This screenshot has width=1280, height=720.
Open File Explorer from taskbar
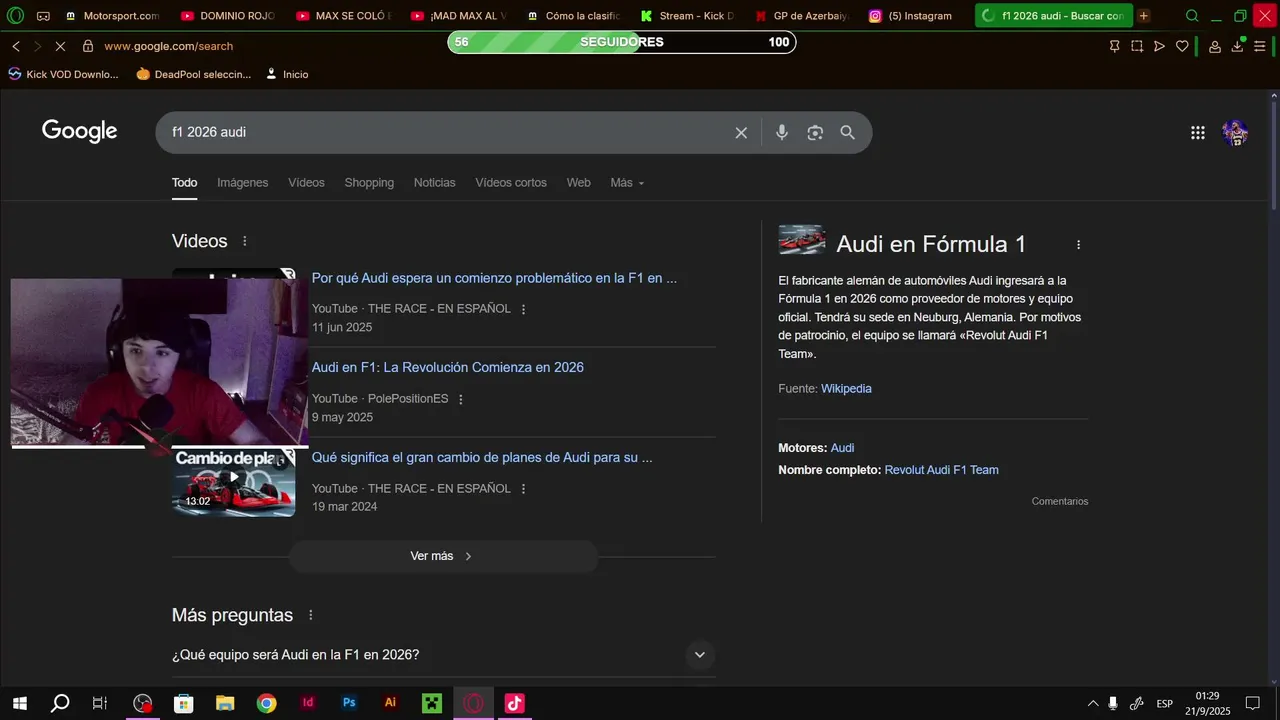[224, 703]
